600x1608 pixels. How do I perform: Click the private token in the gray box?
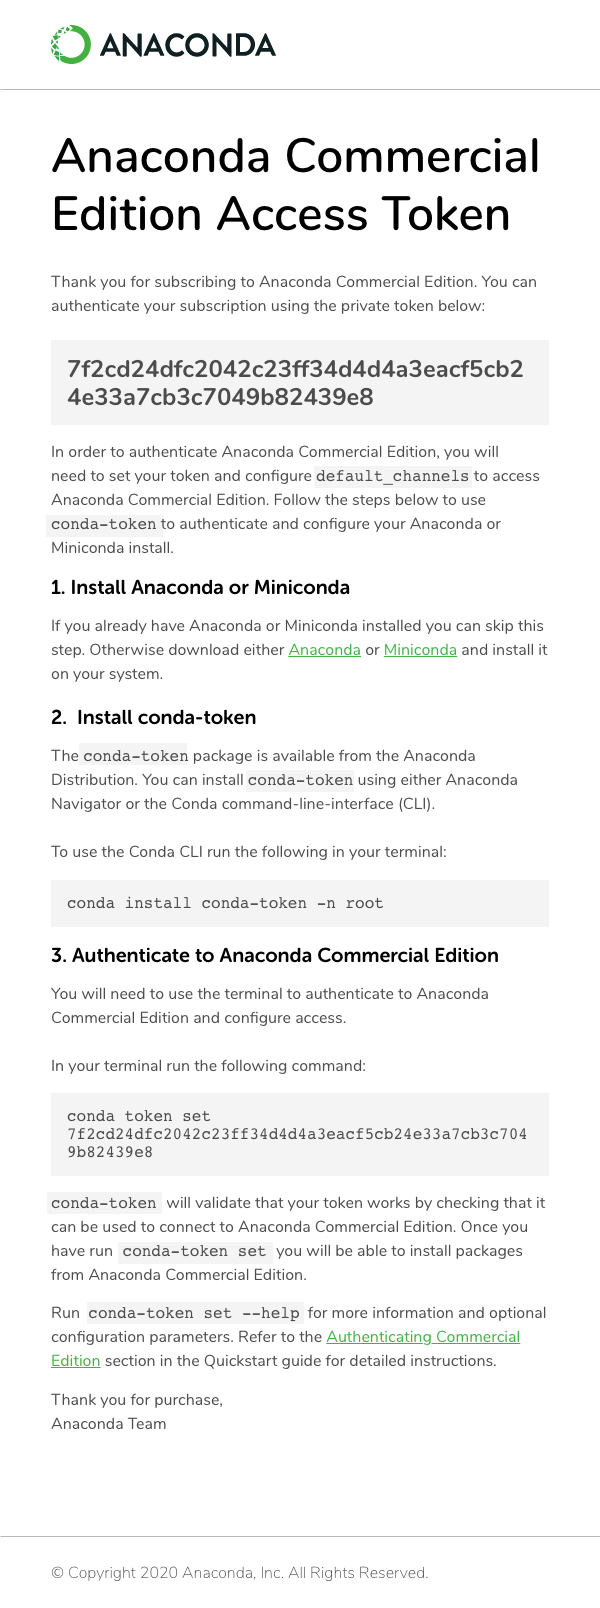click(x=295, y=383)
